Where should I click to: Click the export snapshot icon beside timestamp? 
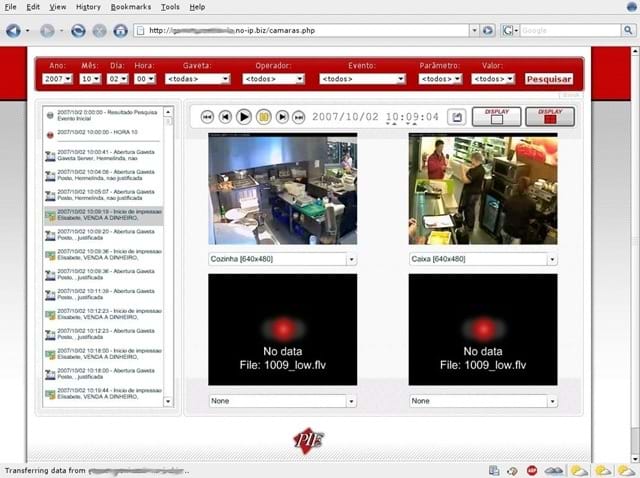coord(457,118)
